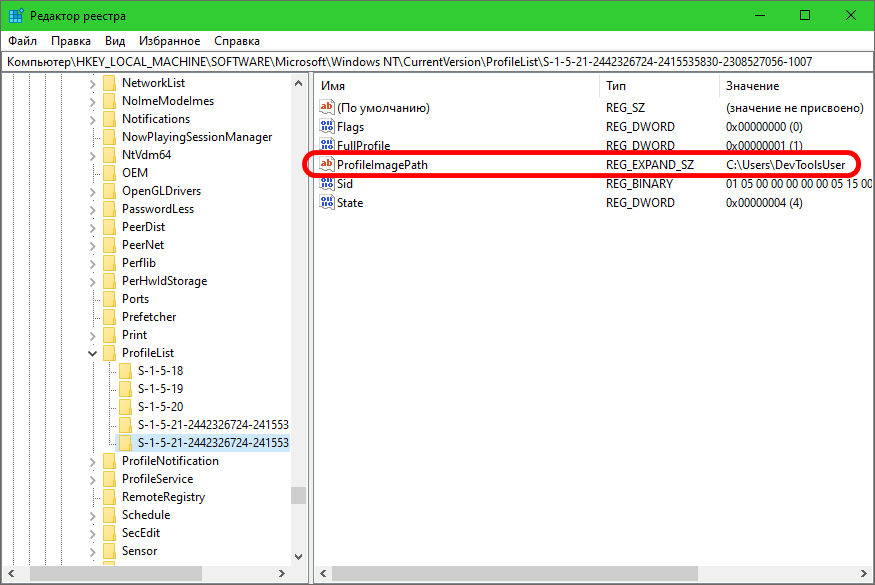This screenshot has width=875, height=585.
Task: Expand the ProfileNotification key
Action: [x=93, y=462]
